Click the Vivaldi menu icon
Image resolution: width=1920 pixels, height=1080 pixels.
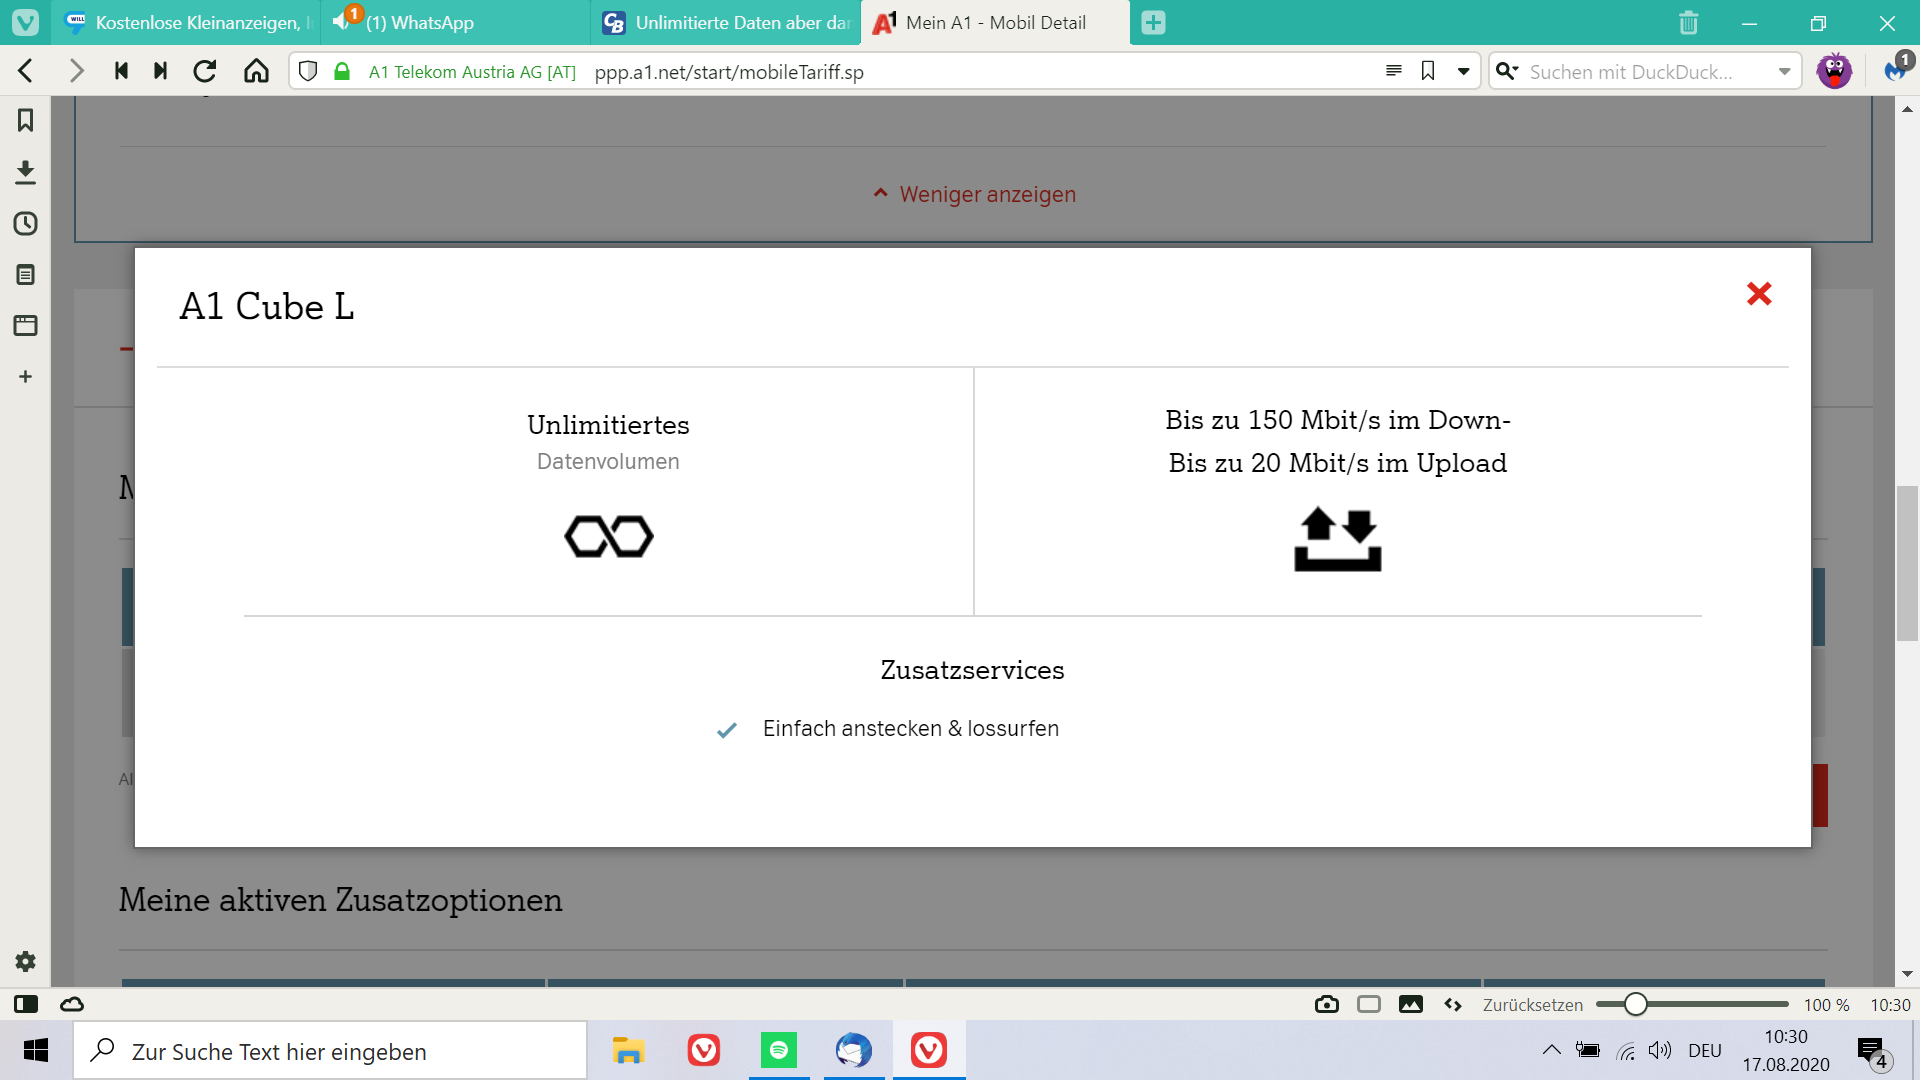(x=25, y=22)
